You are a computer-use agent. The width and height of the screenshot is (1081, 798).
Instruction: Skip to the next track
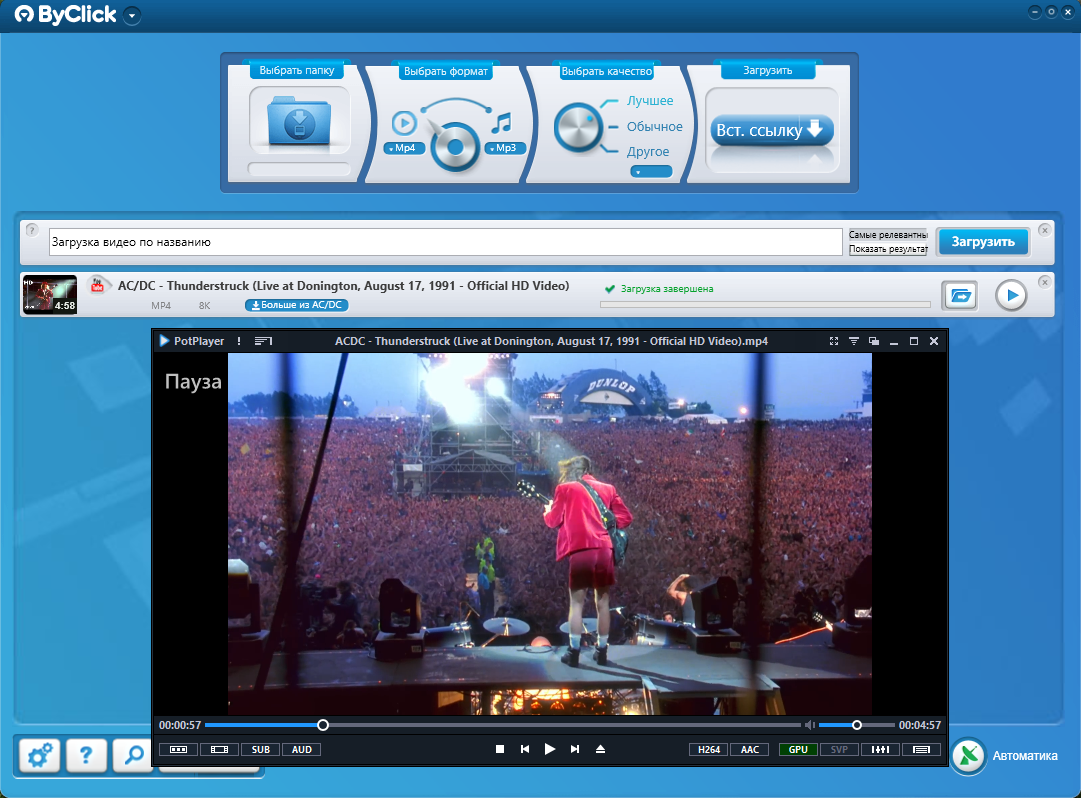575,749
